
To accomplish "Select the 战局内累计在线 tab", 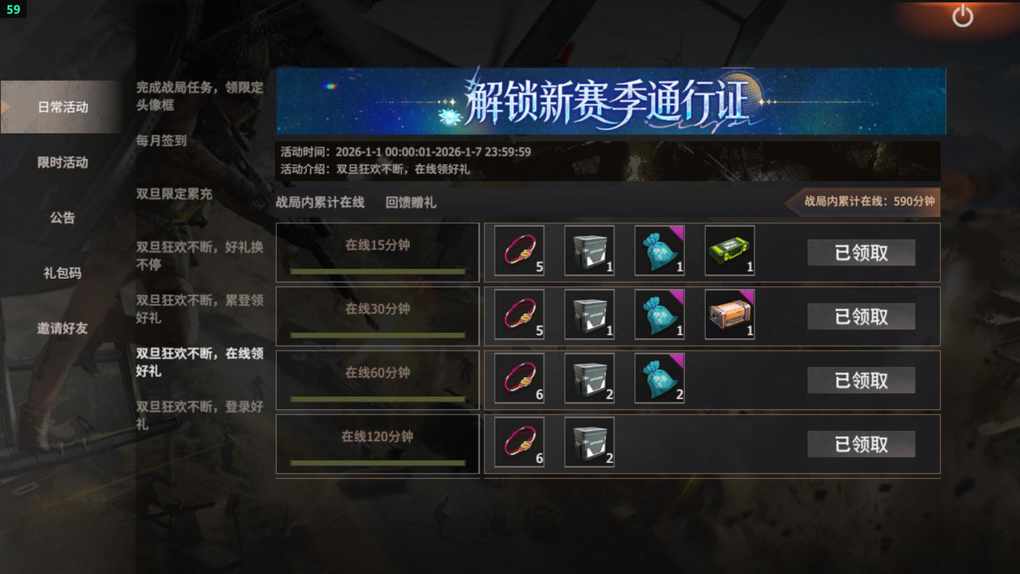I will 319,202.
